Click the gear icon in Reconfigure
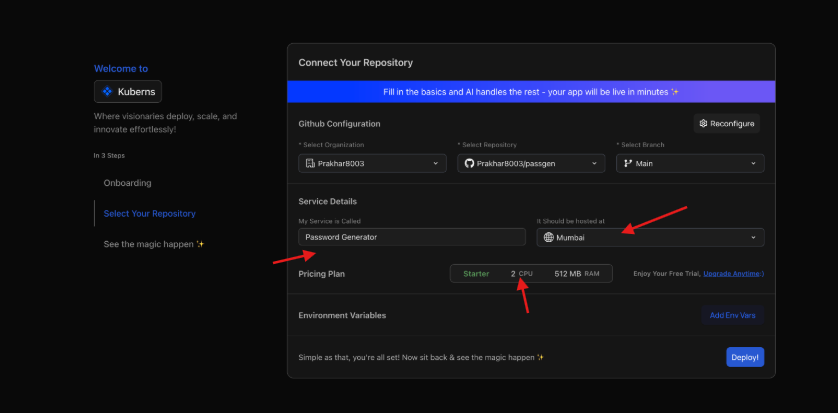Viewport: 838px width, 413px height. point(704,123)
